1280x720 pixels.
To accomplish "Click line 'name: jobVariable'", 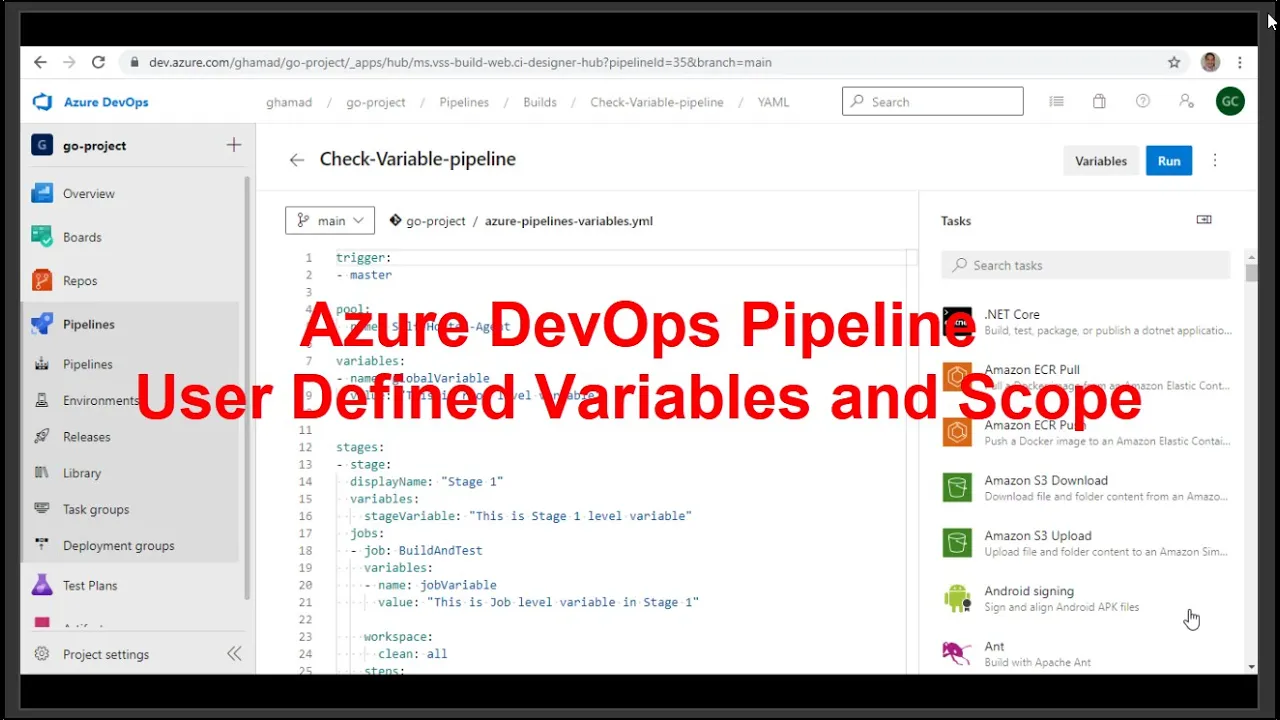I will pyautogui.click(x=437, y=585).
